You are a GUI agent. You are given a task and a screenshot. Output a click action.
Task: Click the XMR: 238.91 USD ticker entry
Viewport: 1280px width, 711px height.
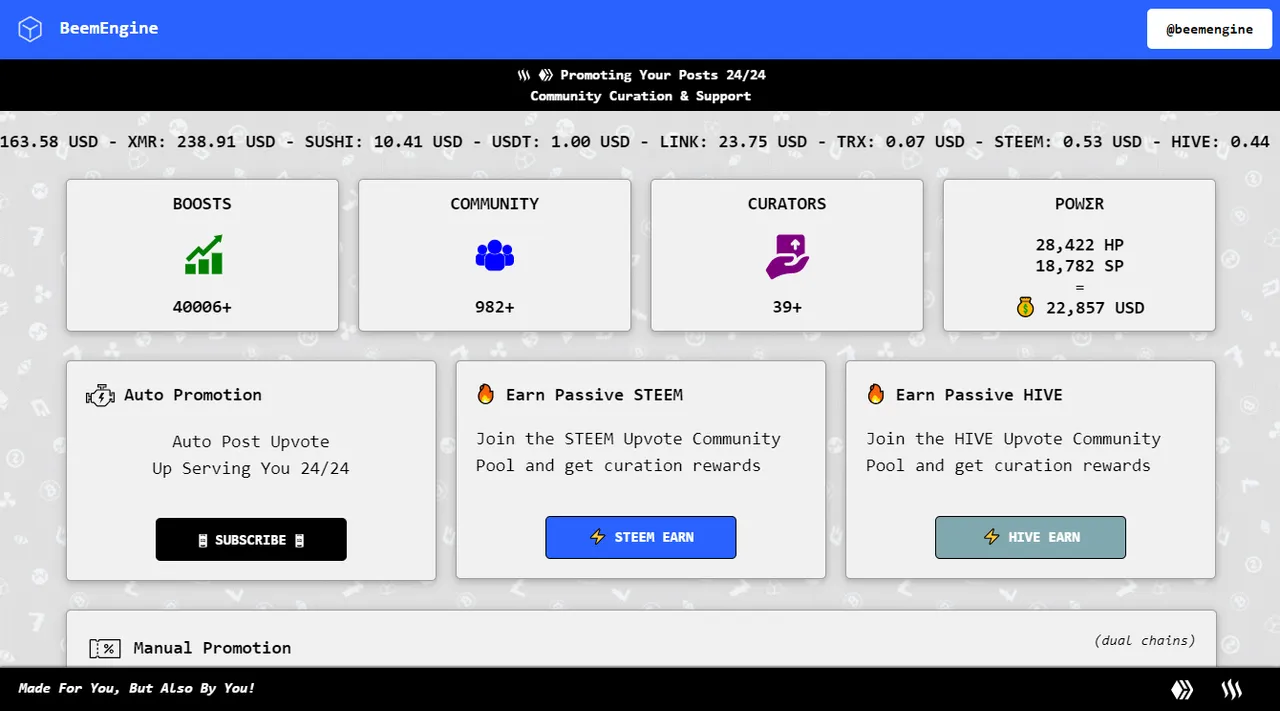(201, 142)
